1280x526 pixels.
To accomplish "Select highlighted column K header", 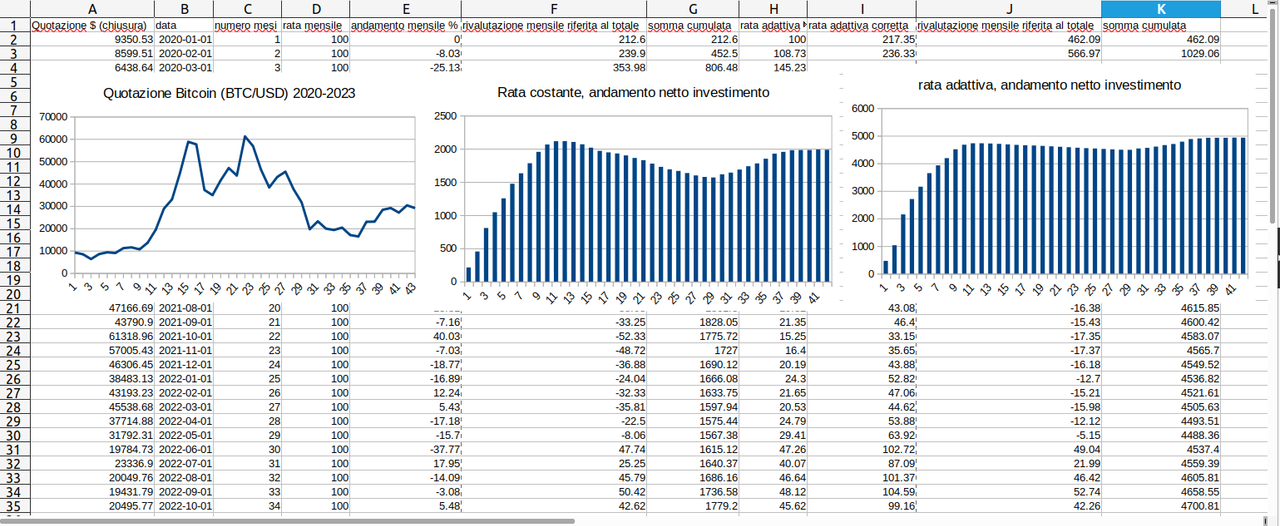I will pyautogui.click(x=1160, y=9).
